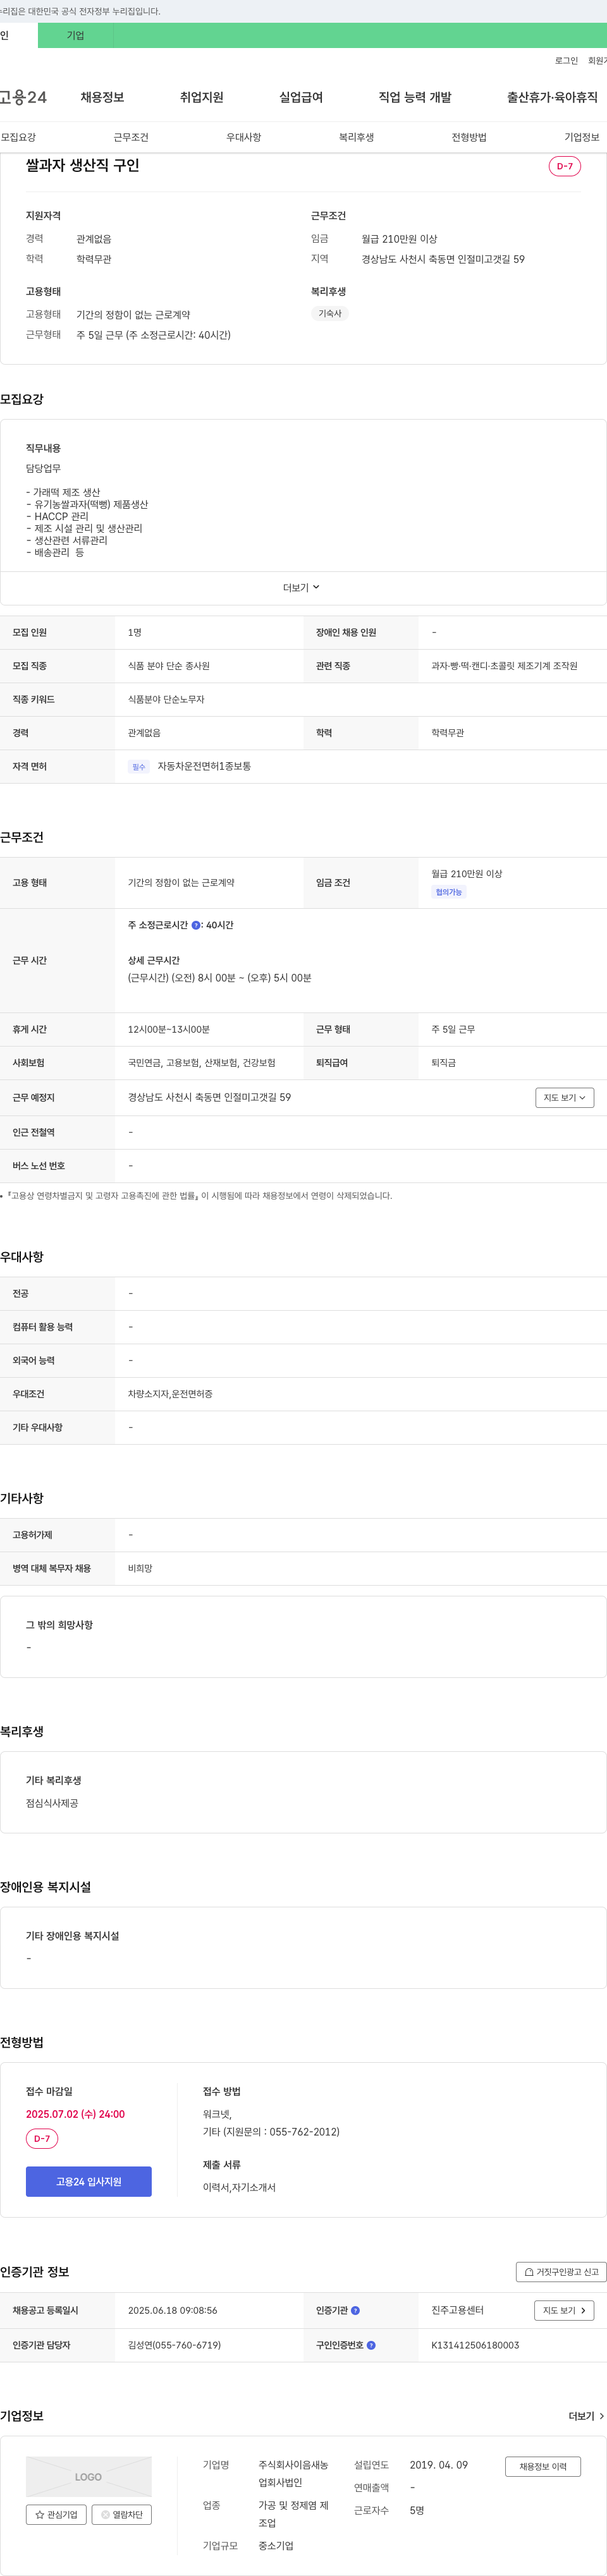The width and height of the screenshot is (607, 2576).
Task: Open 지도 보기 dropdown for 근무 예정지
Action: coord(565,1098)
